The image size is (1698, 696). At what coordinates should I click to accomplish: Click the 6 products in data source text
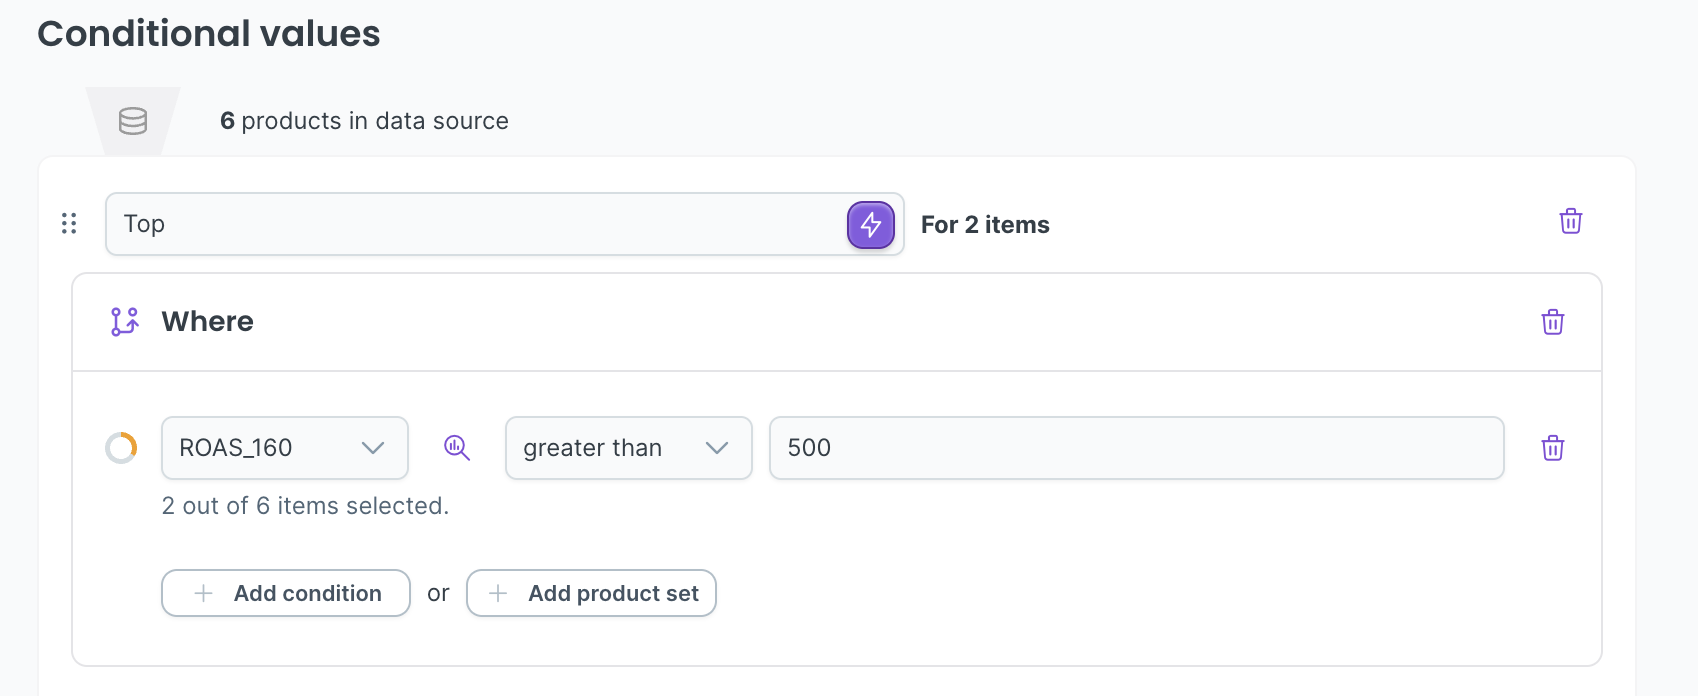pos(364,121)
